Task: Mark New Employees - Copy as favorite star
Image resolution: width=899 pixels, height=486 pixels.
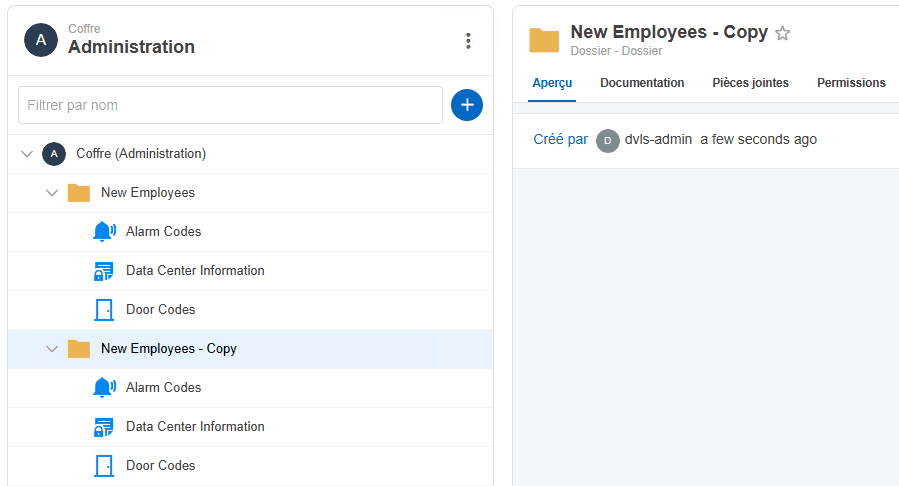Action: point(783,33)
